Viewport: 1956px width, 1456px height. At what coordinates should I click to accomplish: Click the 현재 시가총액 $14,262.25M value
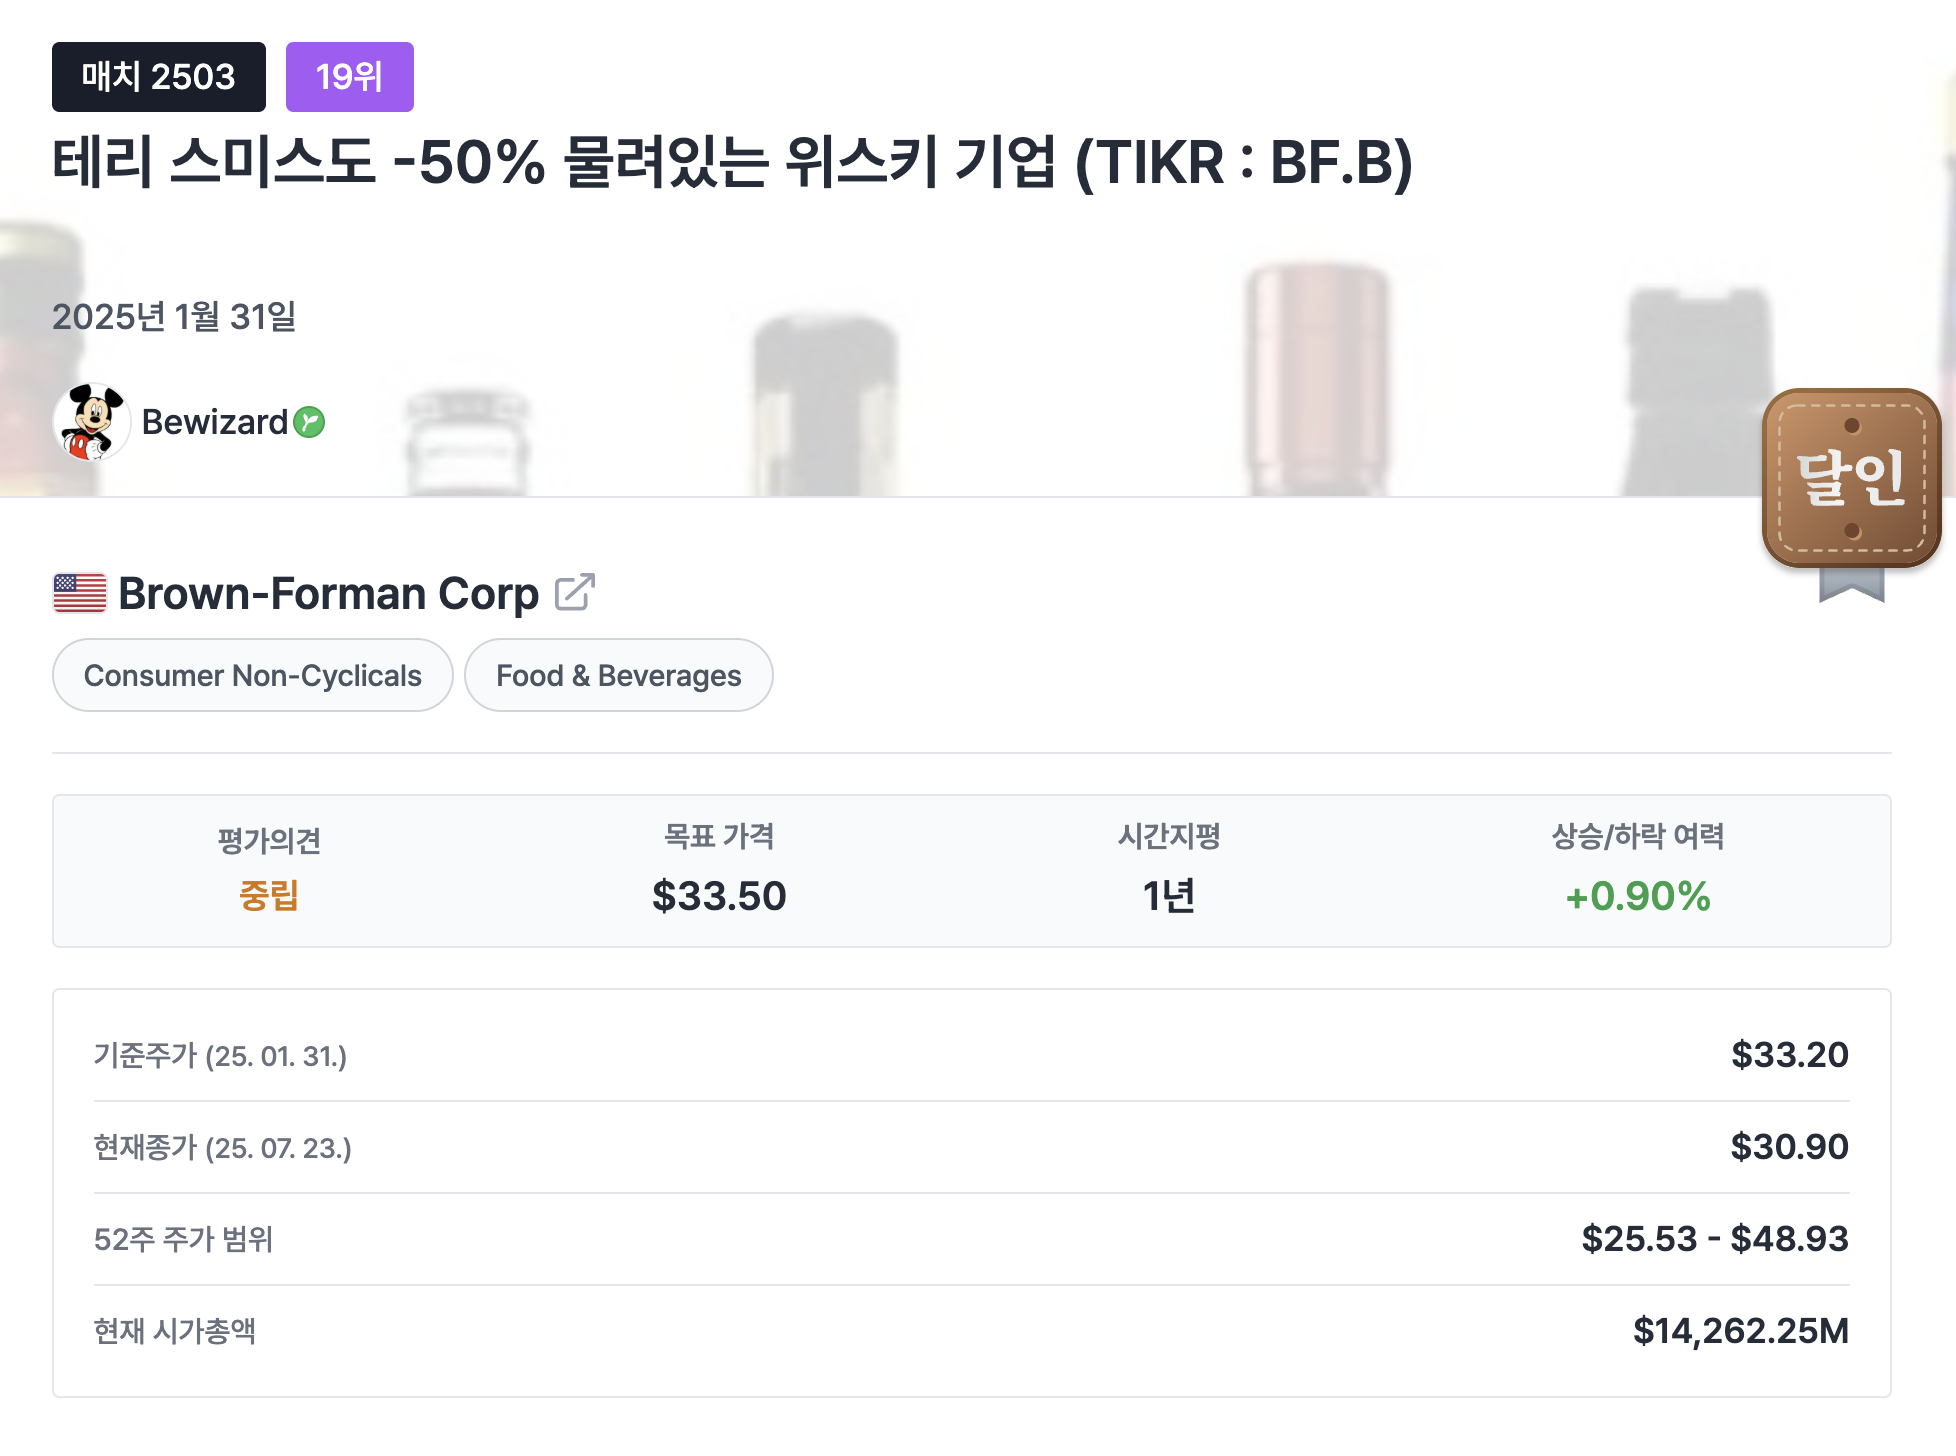(x=1740, y=1331)
